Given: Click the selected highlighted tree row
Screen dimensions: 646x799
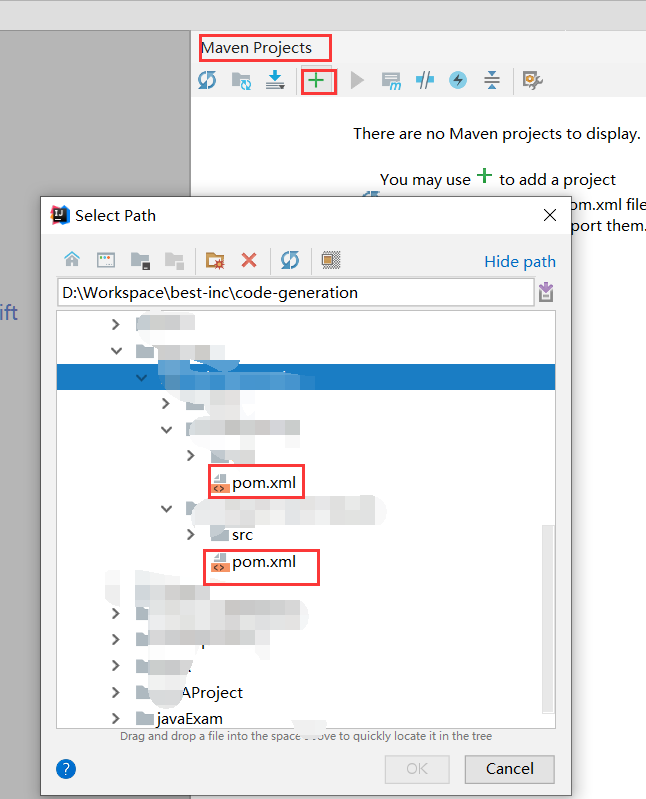Looking at the screenshot, I should coord(306,377).
